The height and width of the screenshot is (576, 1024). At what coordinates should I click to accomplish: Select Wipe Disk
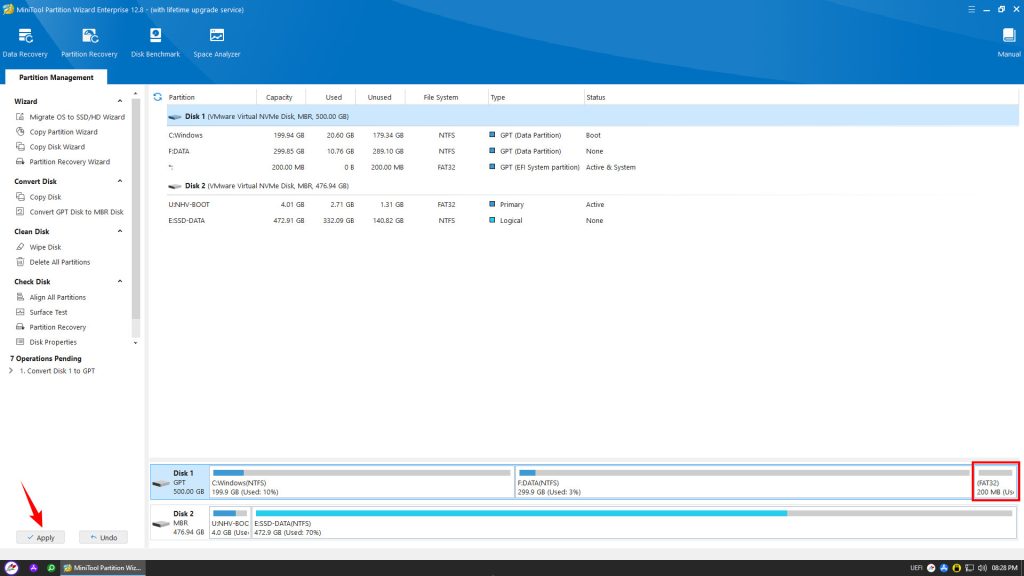(38, 247)
